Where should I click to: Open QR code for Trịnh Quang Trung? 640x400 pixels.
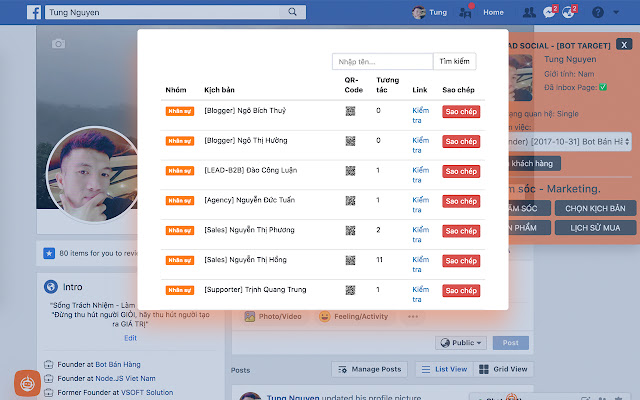(x=350, y=290)
